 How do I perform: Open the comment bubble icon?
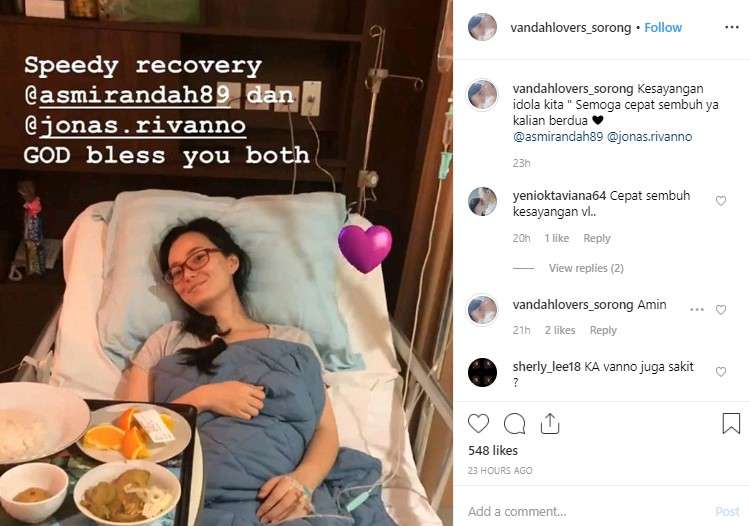click(514, 424)
